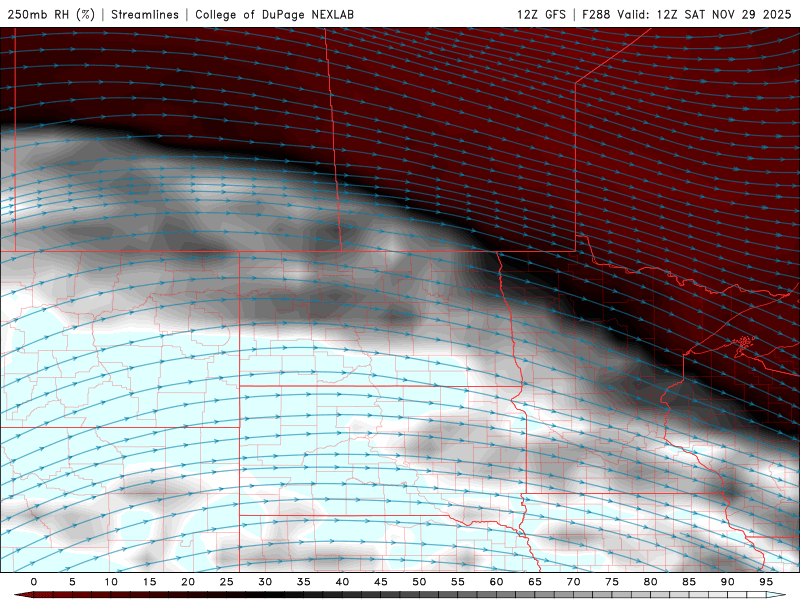
Task: Click the colorbar label "95"
Action: point(765,582)
